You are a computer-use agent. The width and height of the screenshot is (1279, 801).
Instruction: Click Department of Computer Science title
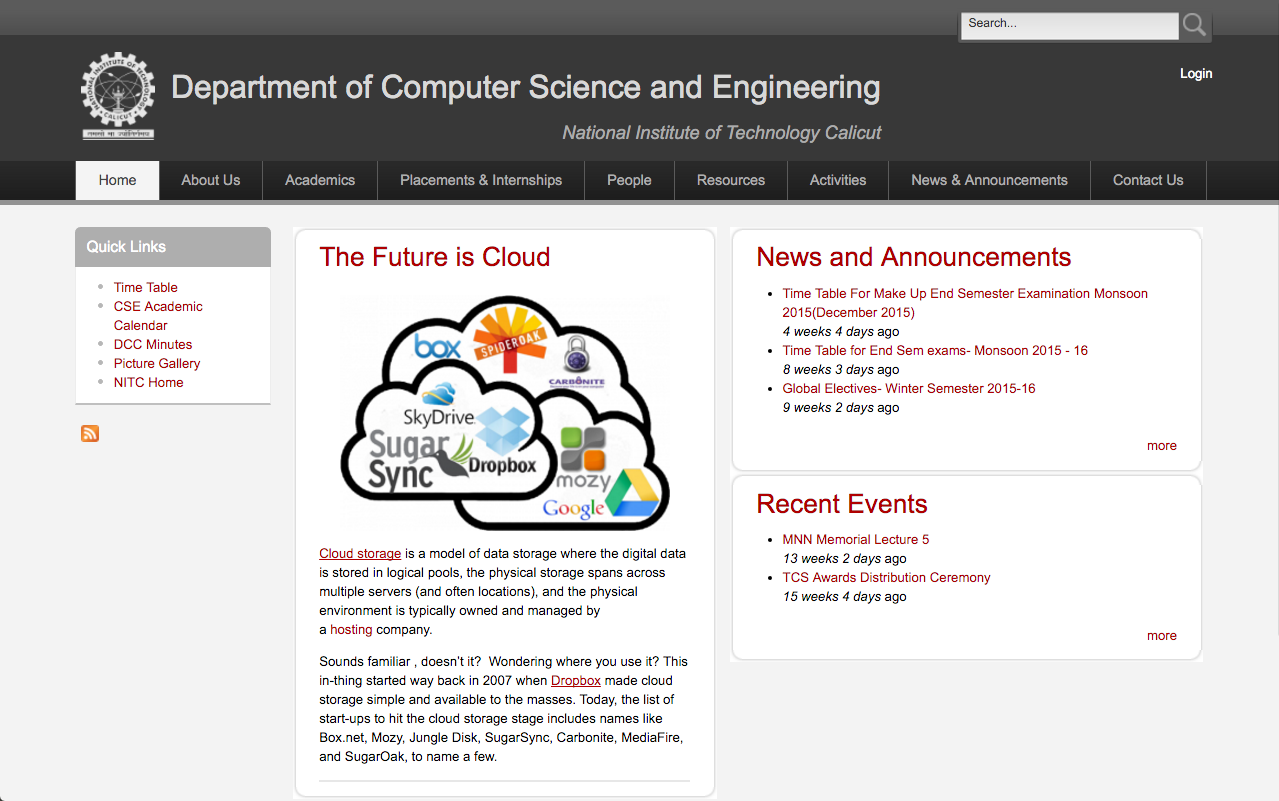[526, 87]
